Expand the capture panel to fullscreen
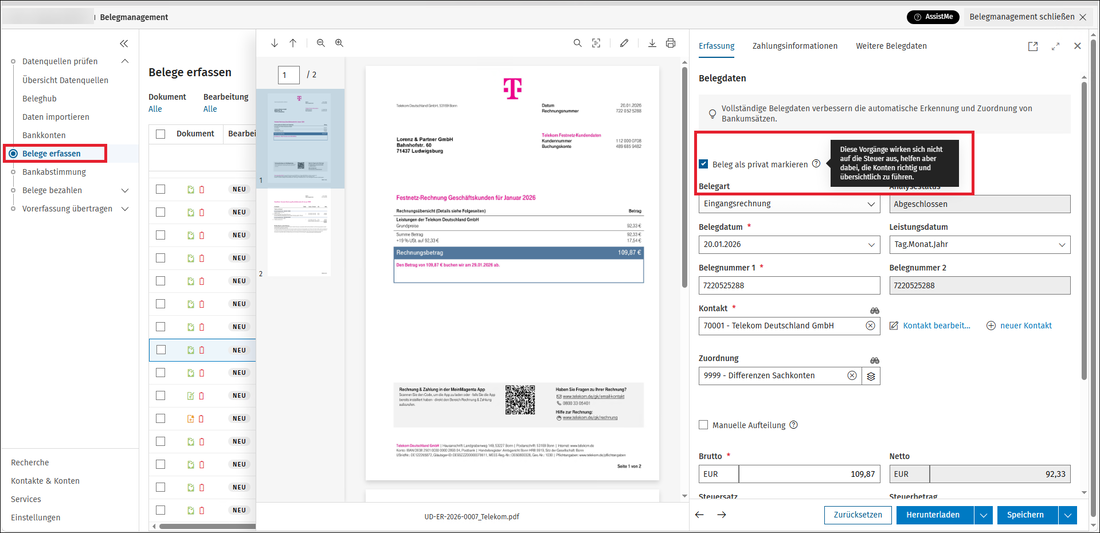 click(1056, 46)
